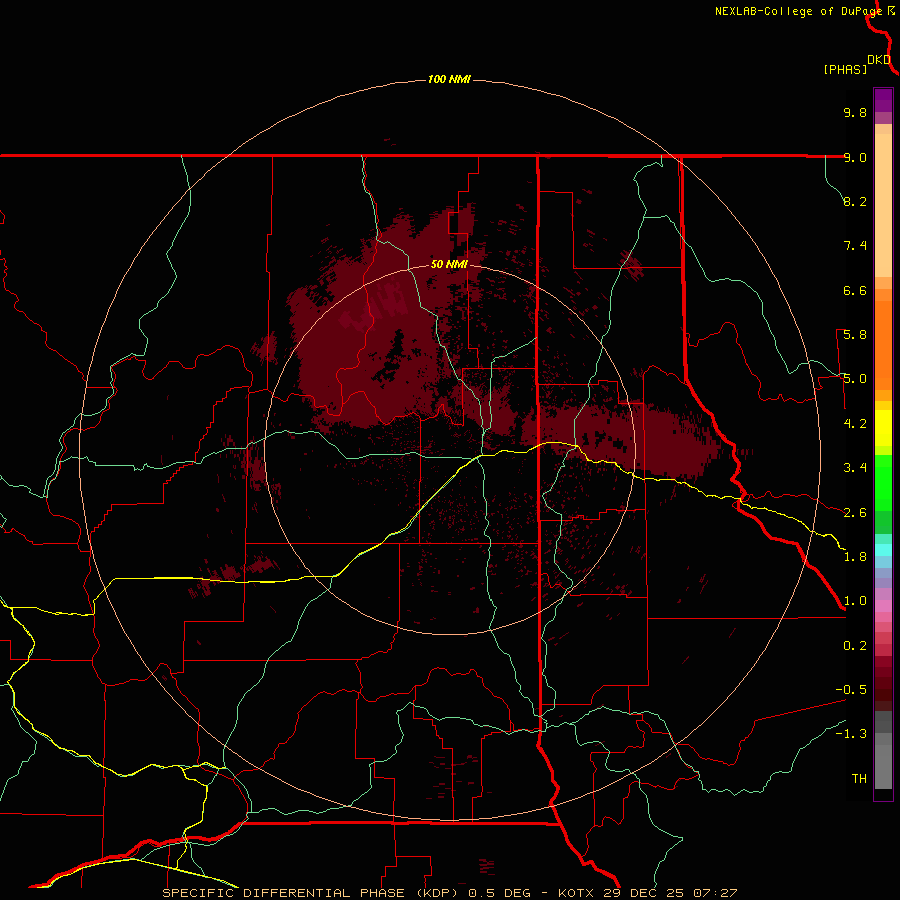Click the 0.2 legend value
The height and width of the screenshot is (900, 900).
click(x=855, y=646)
